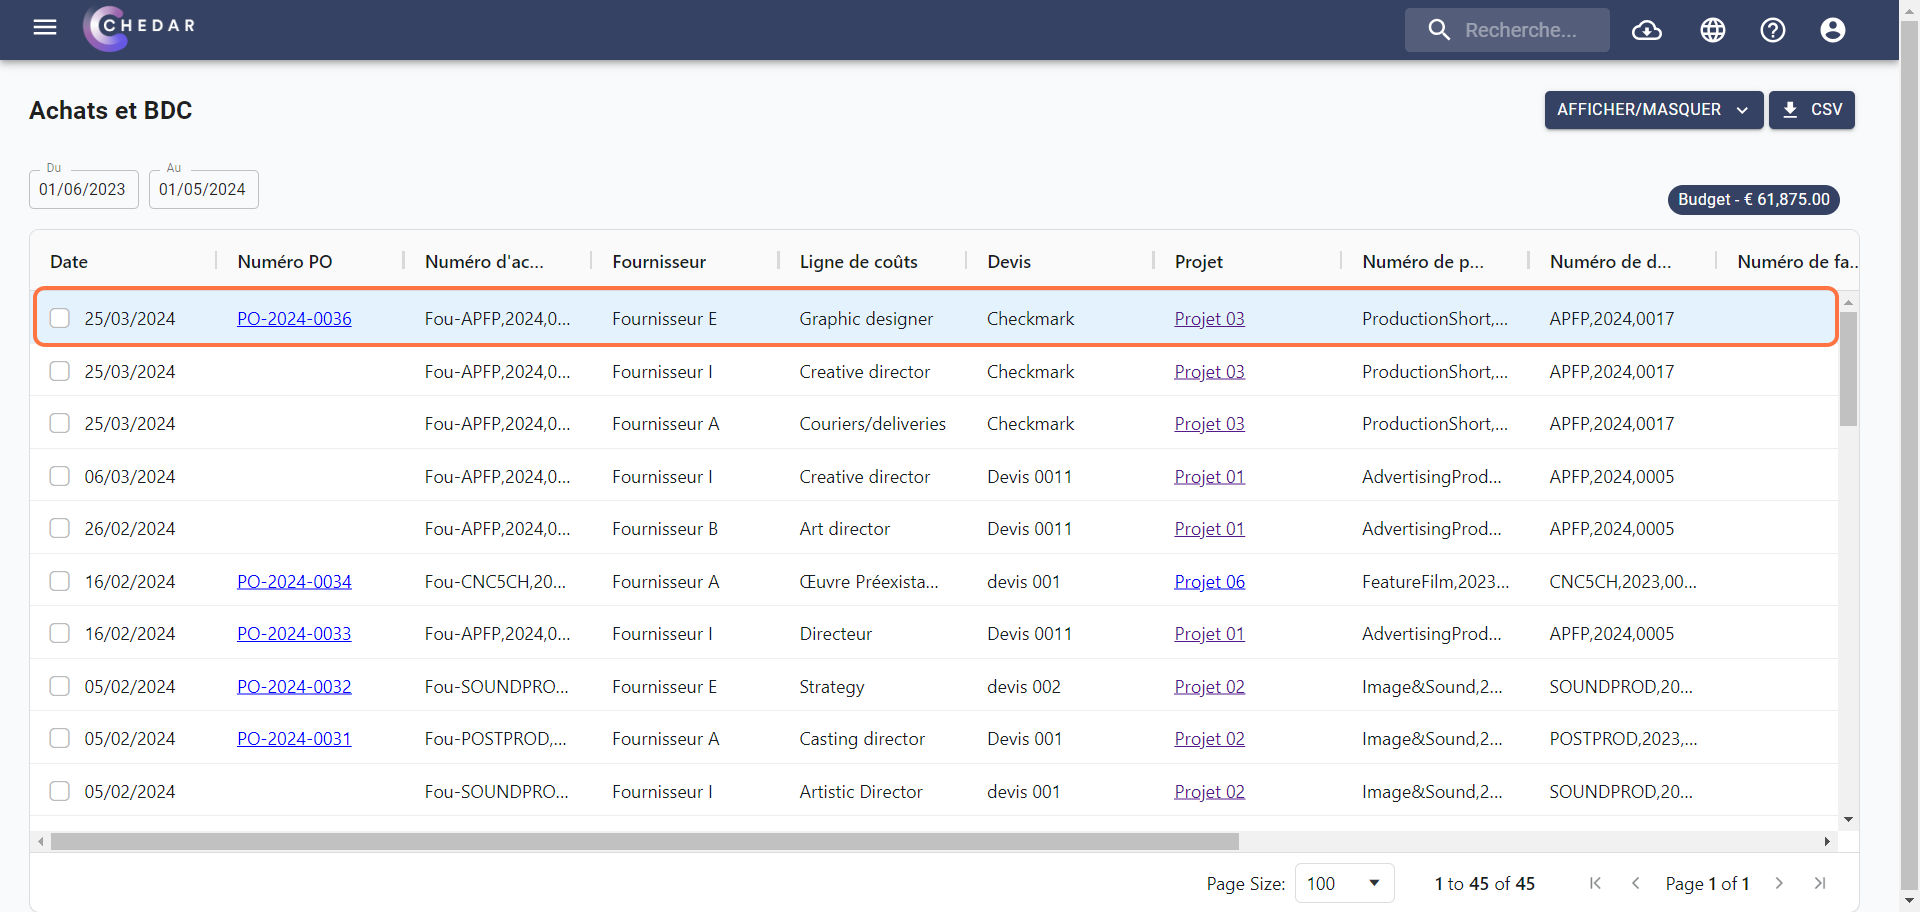Open the PO-2024-0034 link
This screenshot has width=1920, height=912.
[x=294, y=581]
